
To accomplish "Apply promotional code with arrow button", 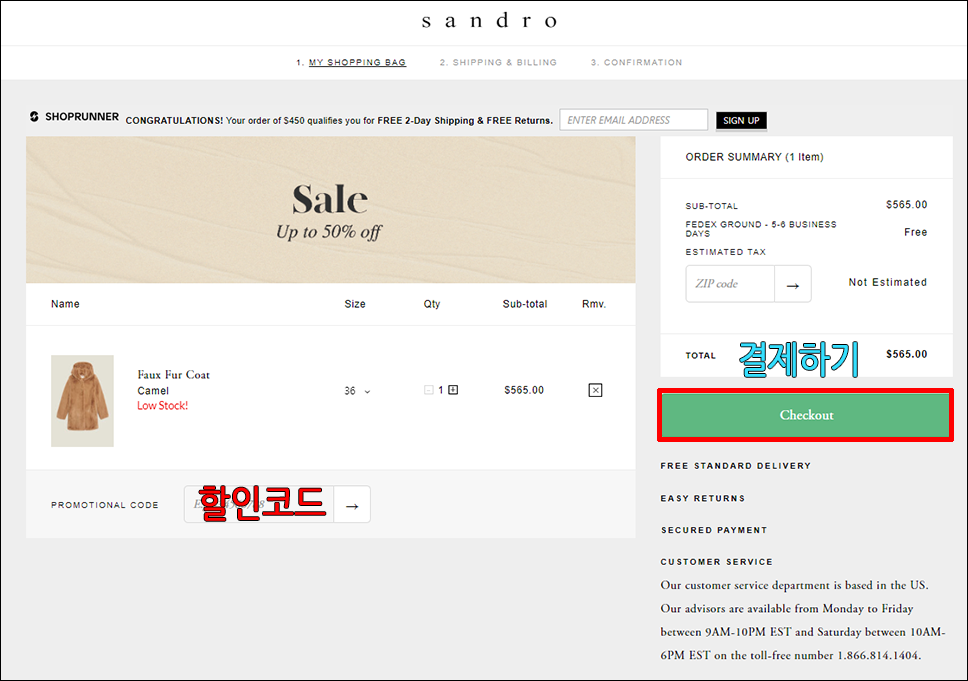I will 352,506.
